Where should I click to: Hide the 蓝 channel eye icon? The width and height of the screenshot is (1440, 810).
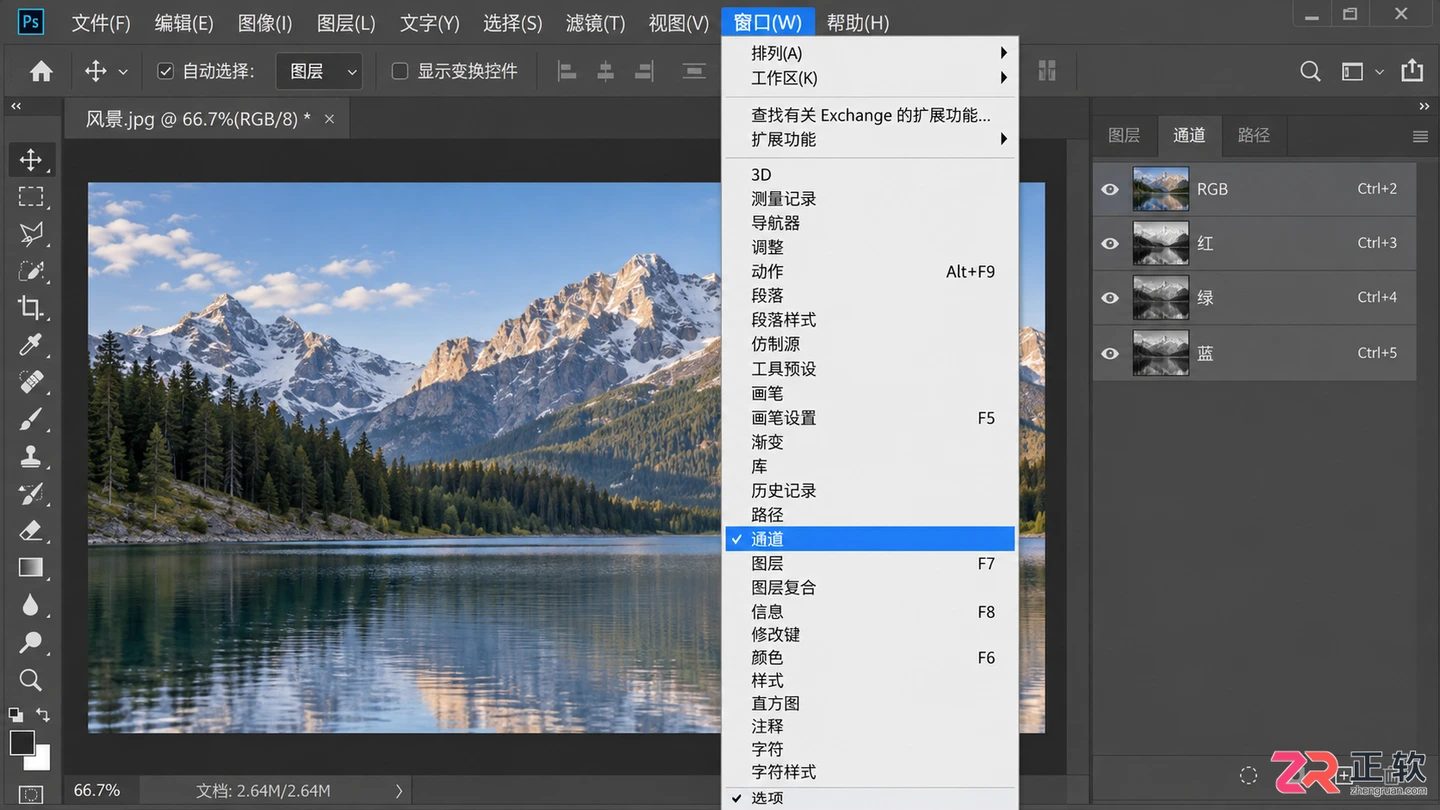(x=1110, y=353)
